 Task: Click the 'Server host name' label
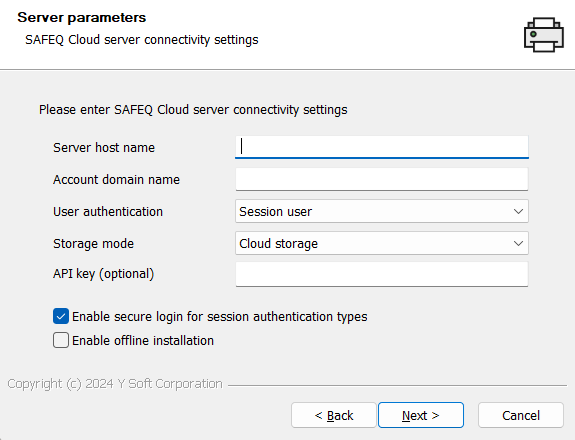(x=104, y=147)
